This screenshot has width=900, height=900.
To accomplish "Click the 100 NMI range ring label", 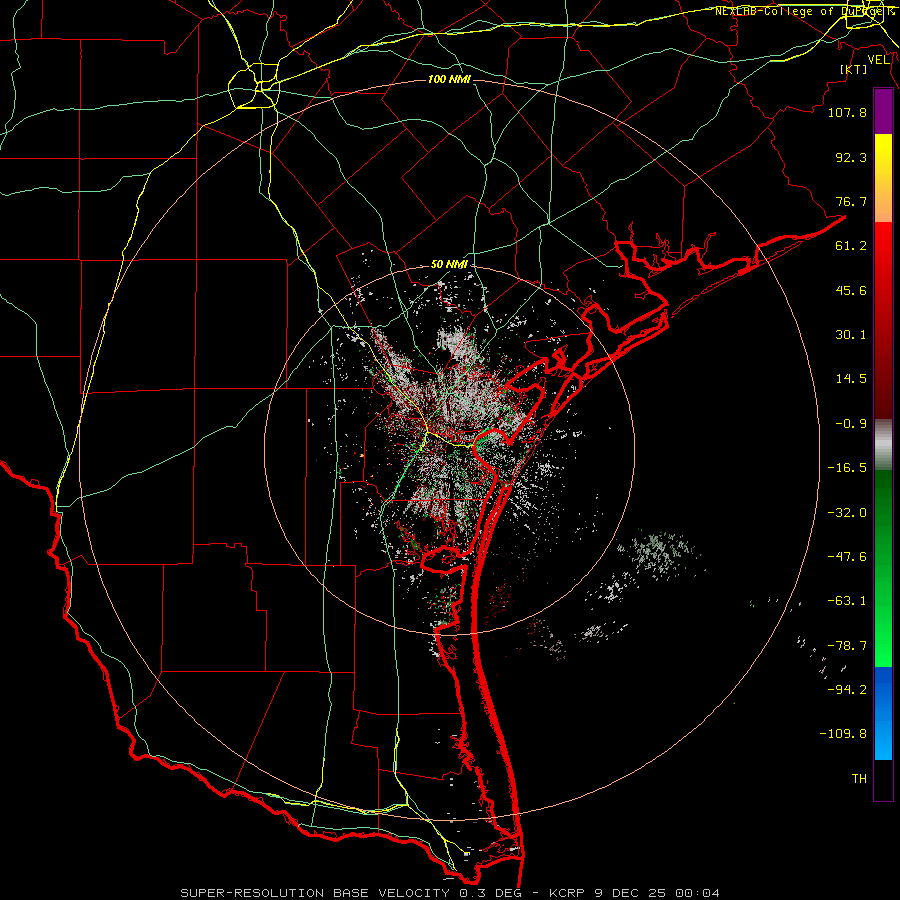I will pos(449,79).
